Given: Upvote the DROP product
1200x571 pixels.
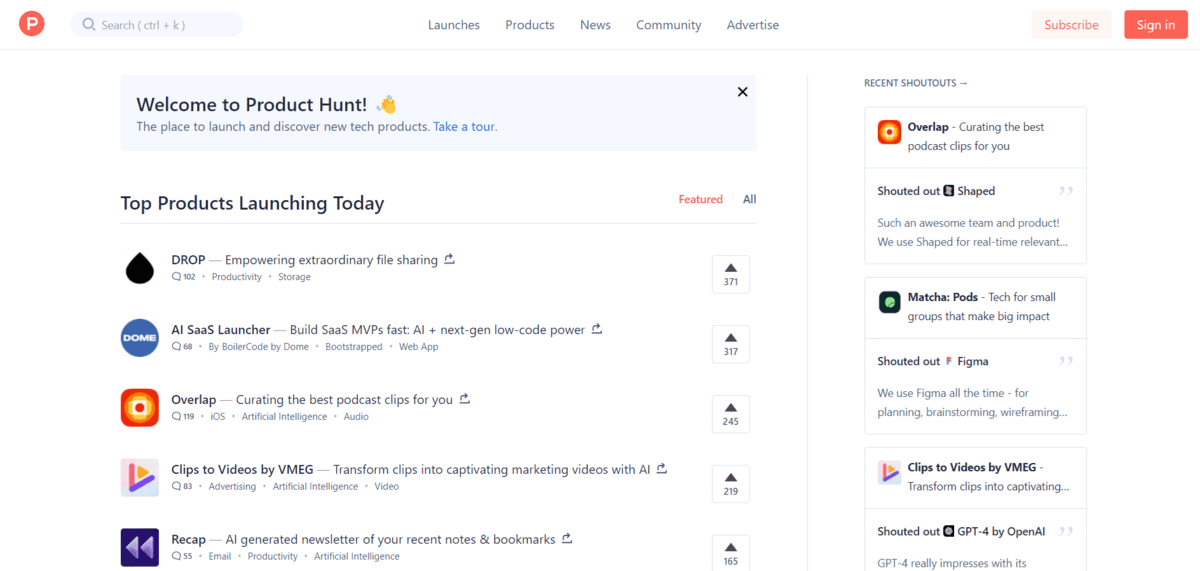Looking at the screenshot, I should [730, 274].
